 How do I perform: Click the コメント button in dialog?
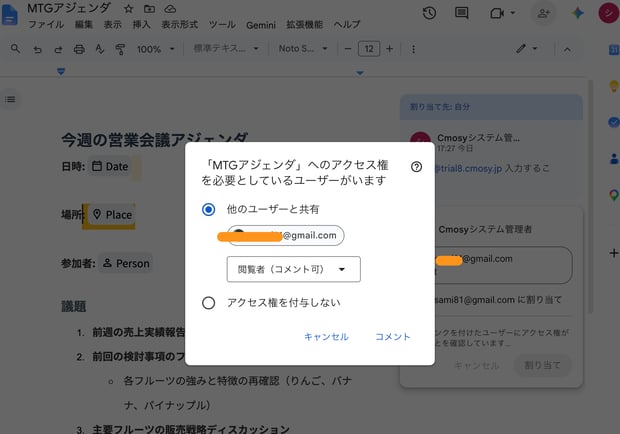coord(393,337)
